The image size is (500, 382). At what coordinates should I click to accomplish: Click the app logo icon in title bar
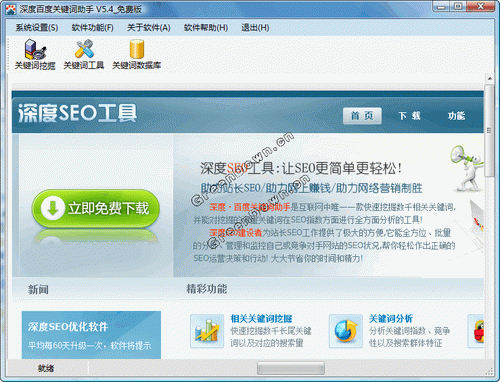pyautogui.click(x=11, y=9)
